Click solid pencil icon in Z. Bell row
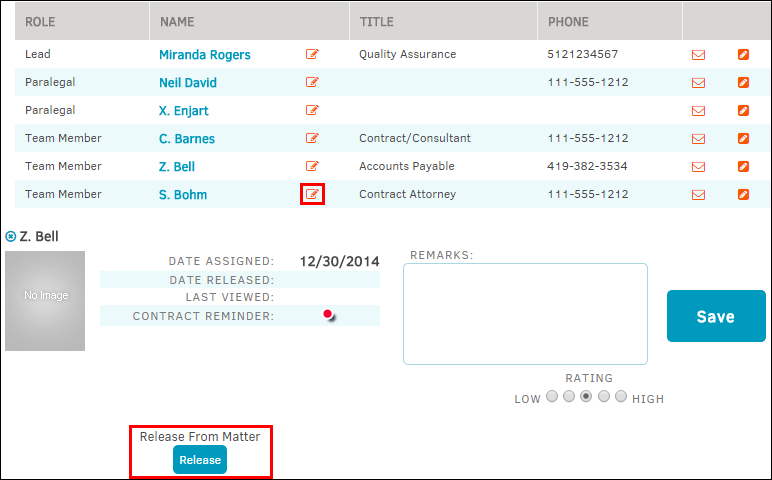772x480 pixels. point(743,166)
